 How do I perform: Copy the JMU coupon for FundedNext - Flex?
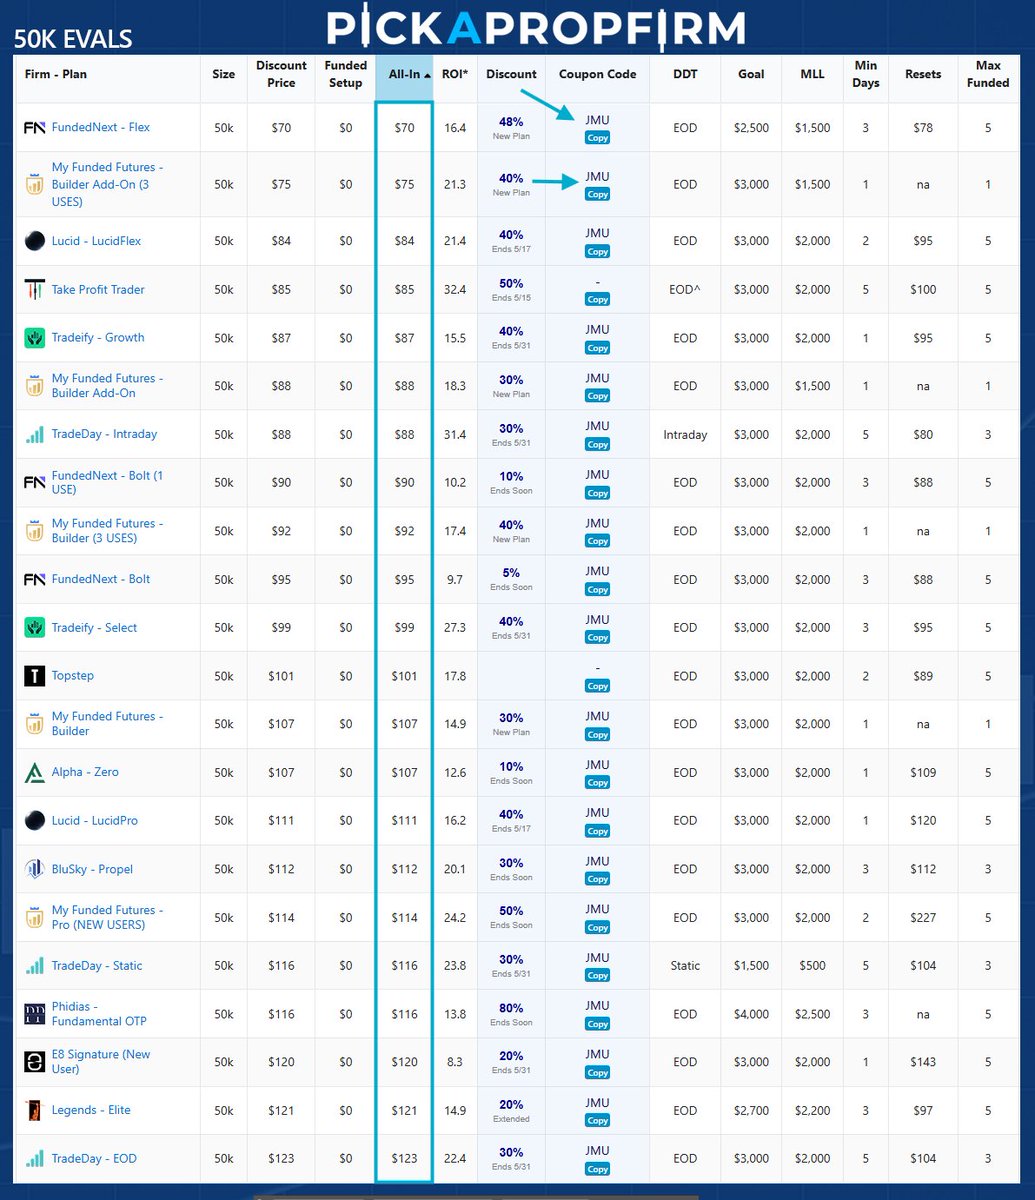(x=597, y=138)
